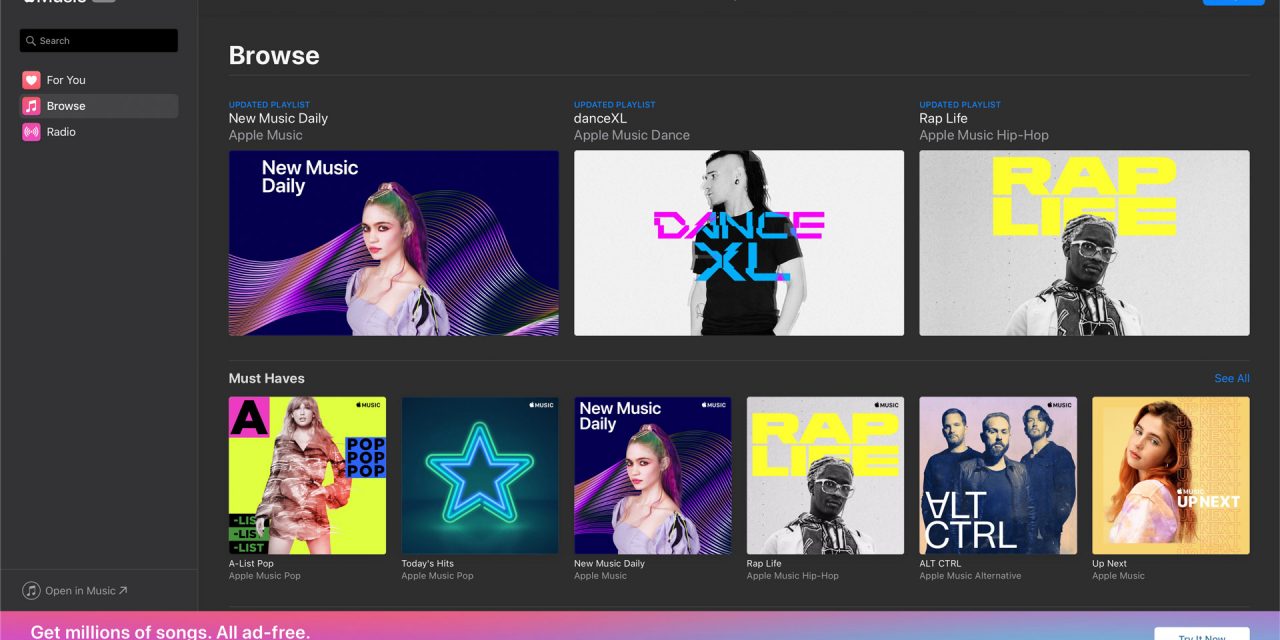Open New Music Daily cover in Must Haves
Viewport: 1280px width, 640px height.
click(x=653, y=476)
